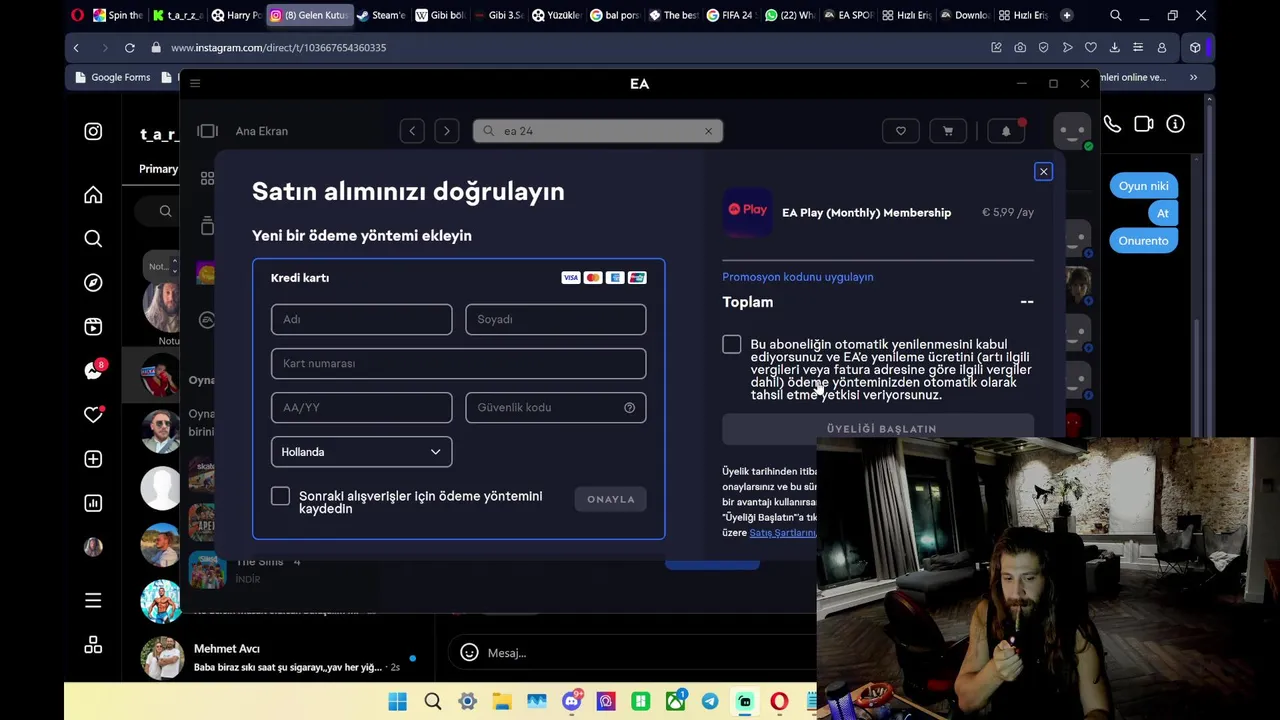Close the purchase confirmation dialog
1280x720 pixels.
click(1043, 172)
